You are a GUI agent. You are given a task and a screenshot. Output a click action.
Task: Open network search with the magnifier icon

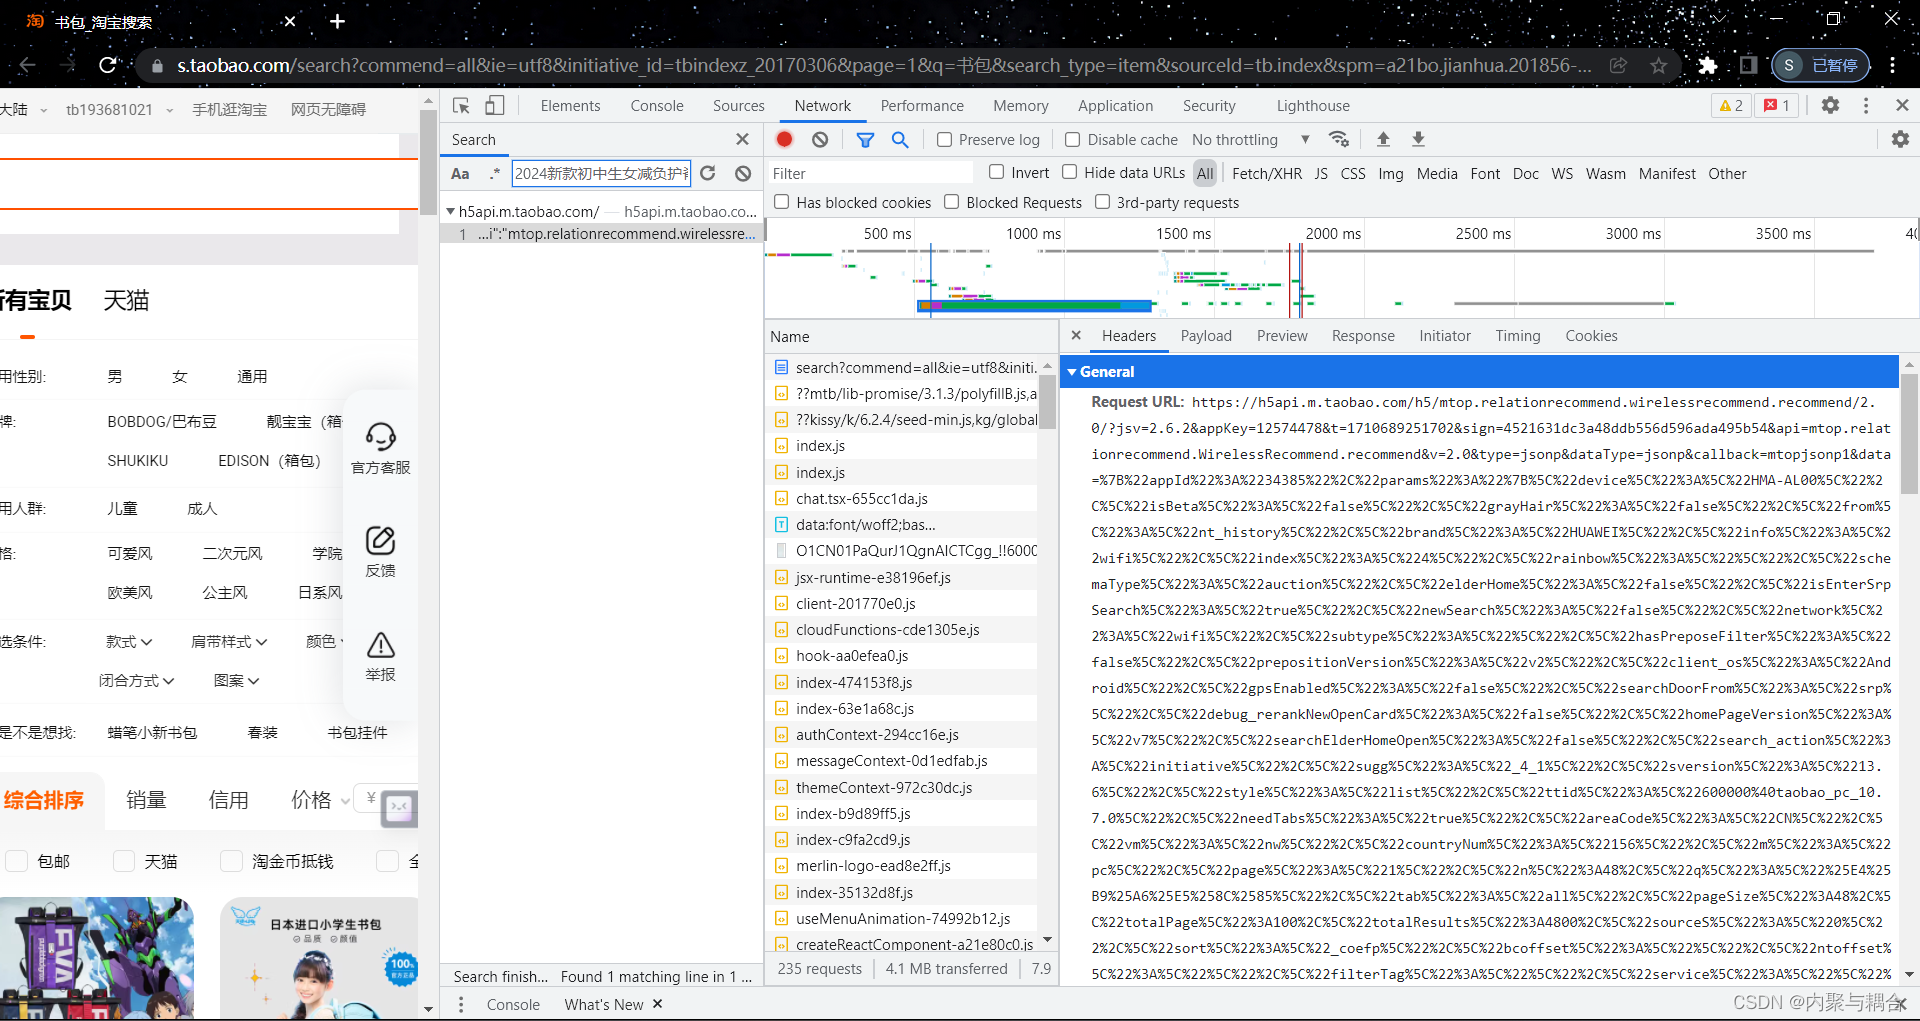[x=899, y=139]
